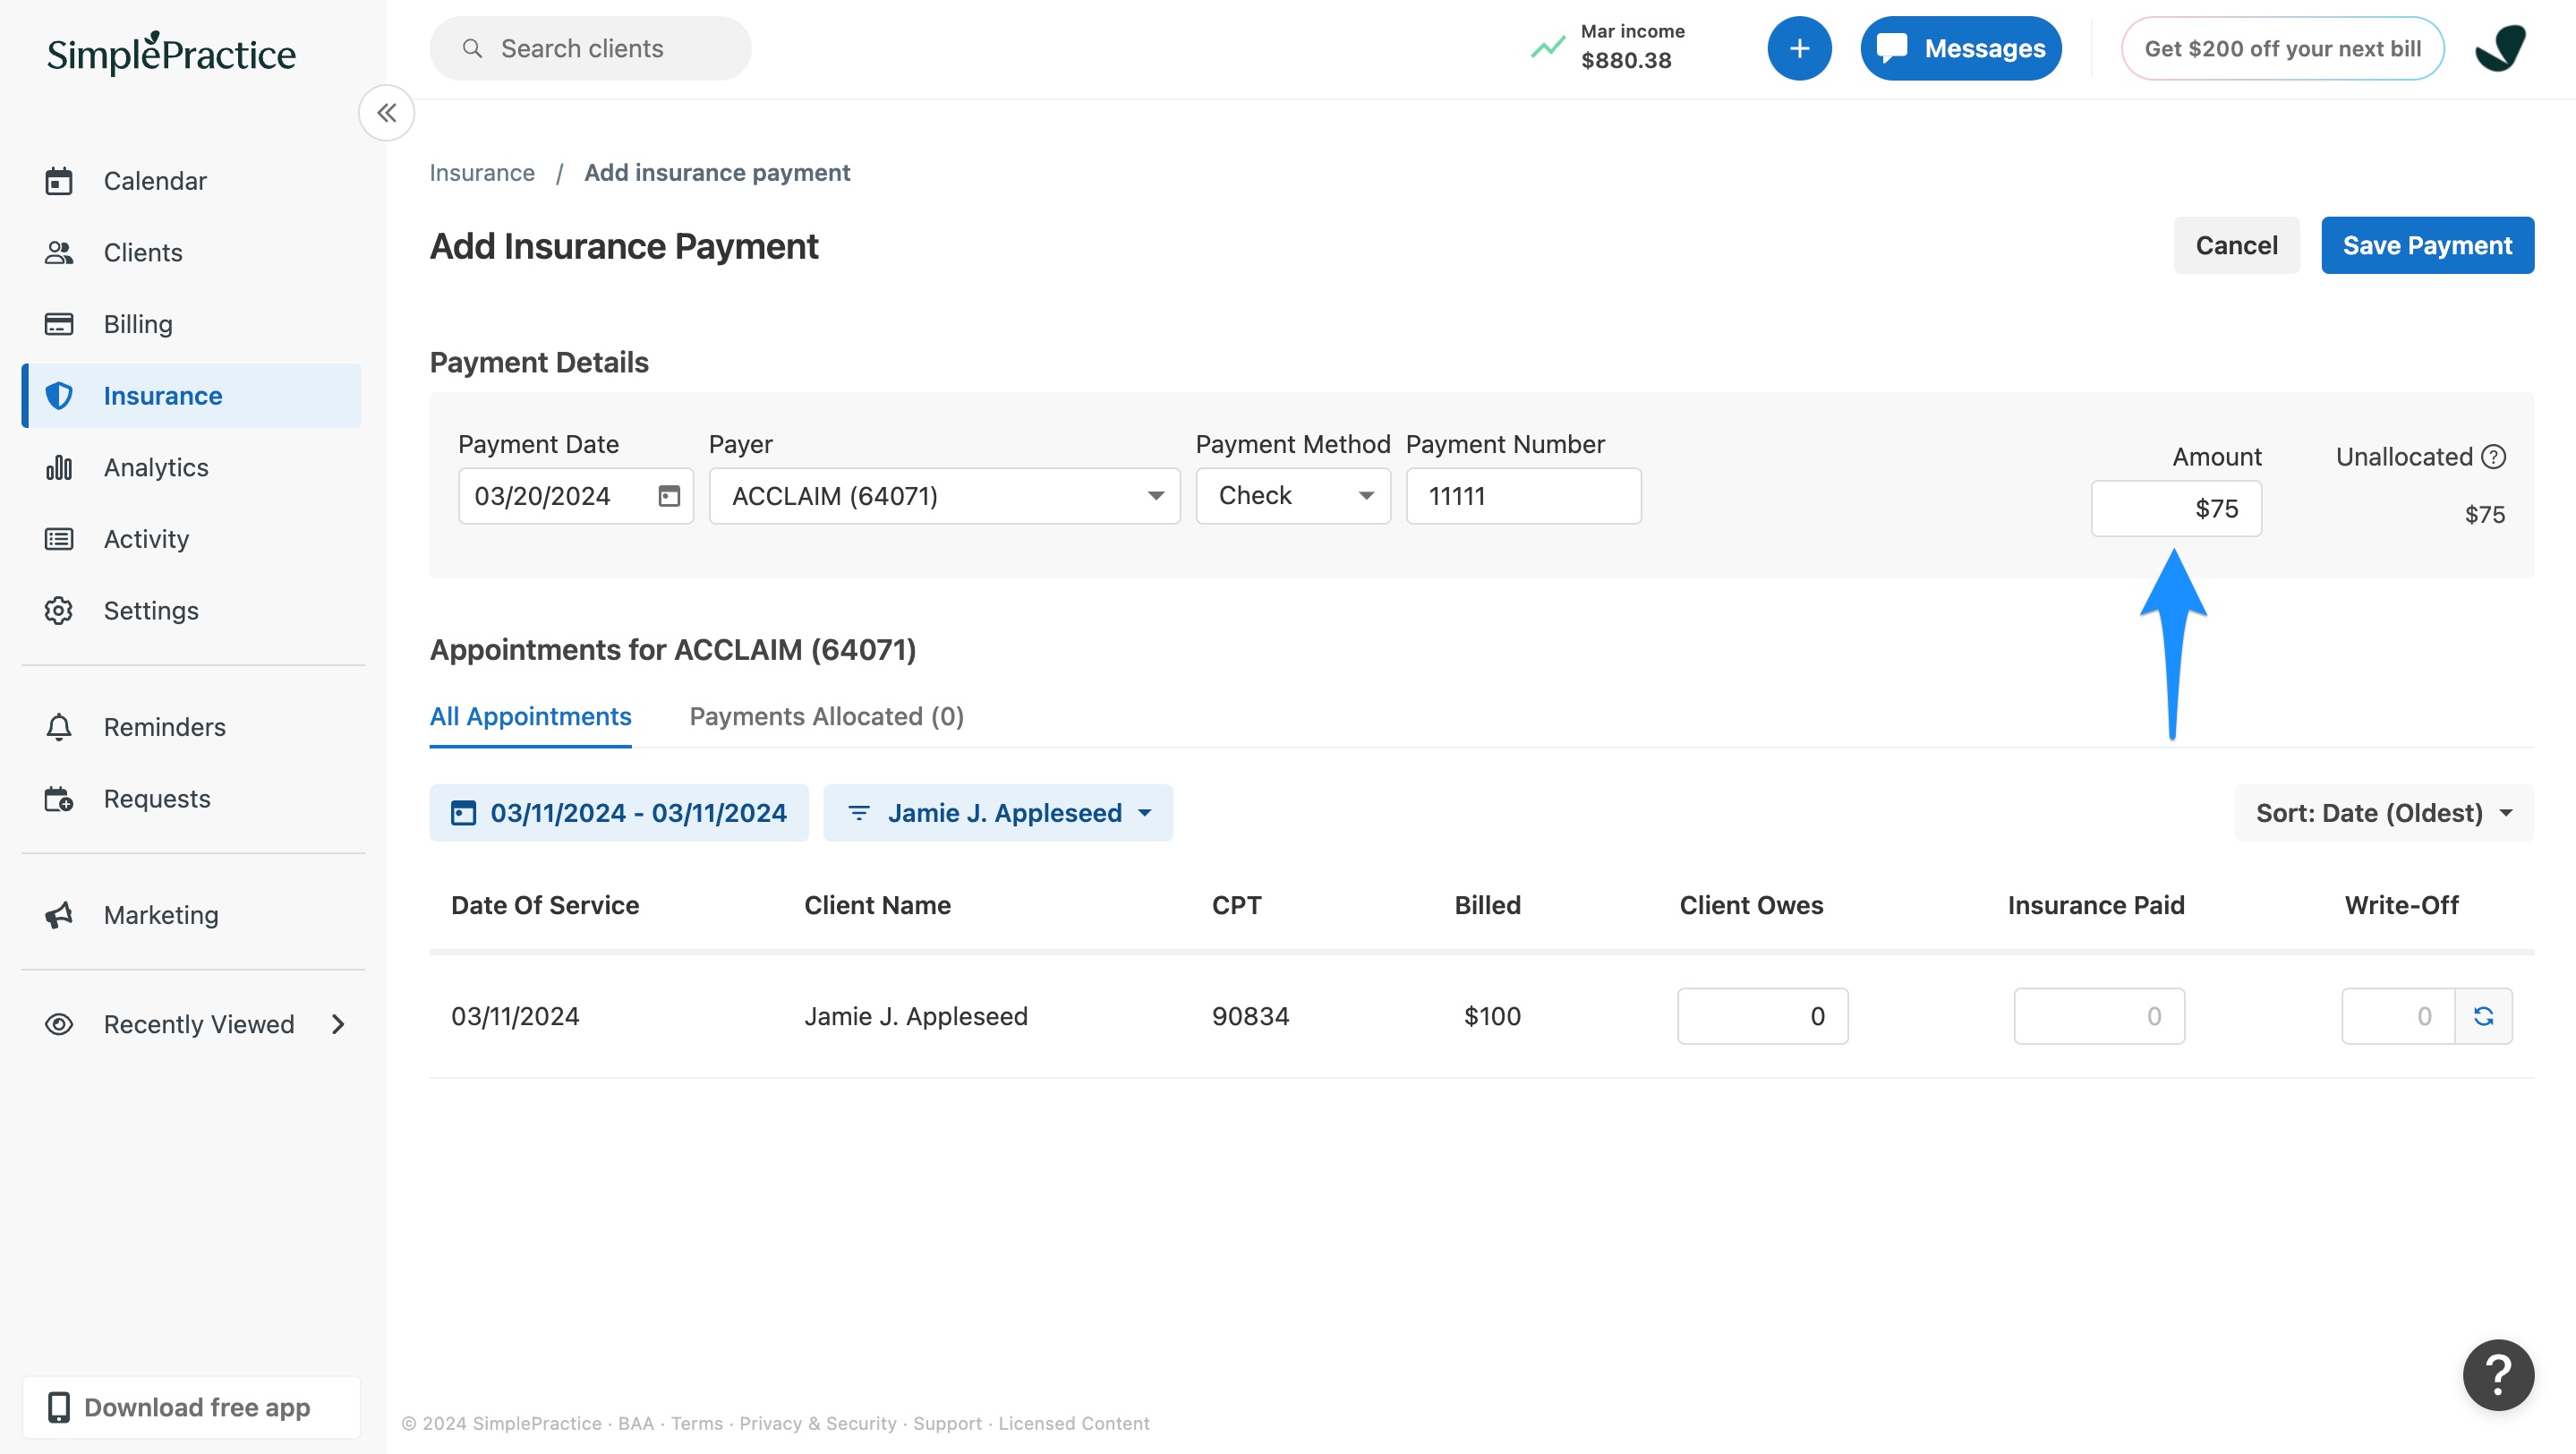This screenshot has height=1454, width=2576.
Task: Click Get $200 off your next bill
Action: (2282, 48)
